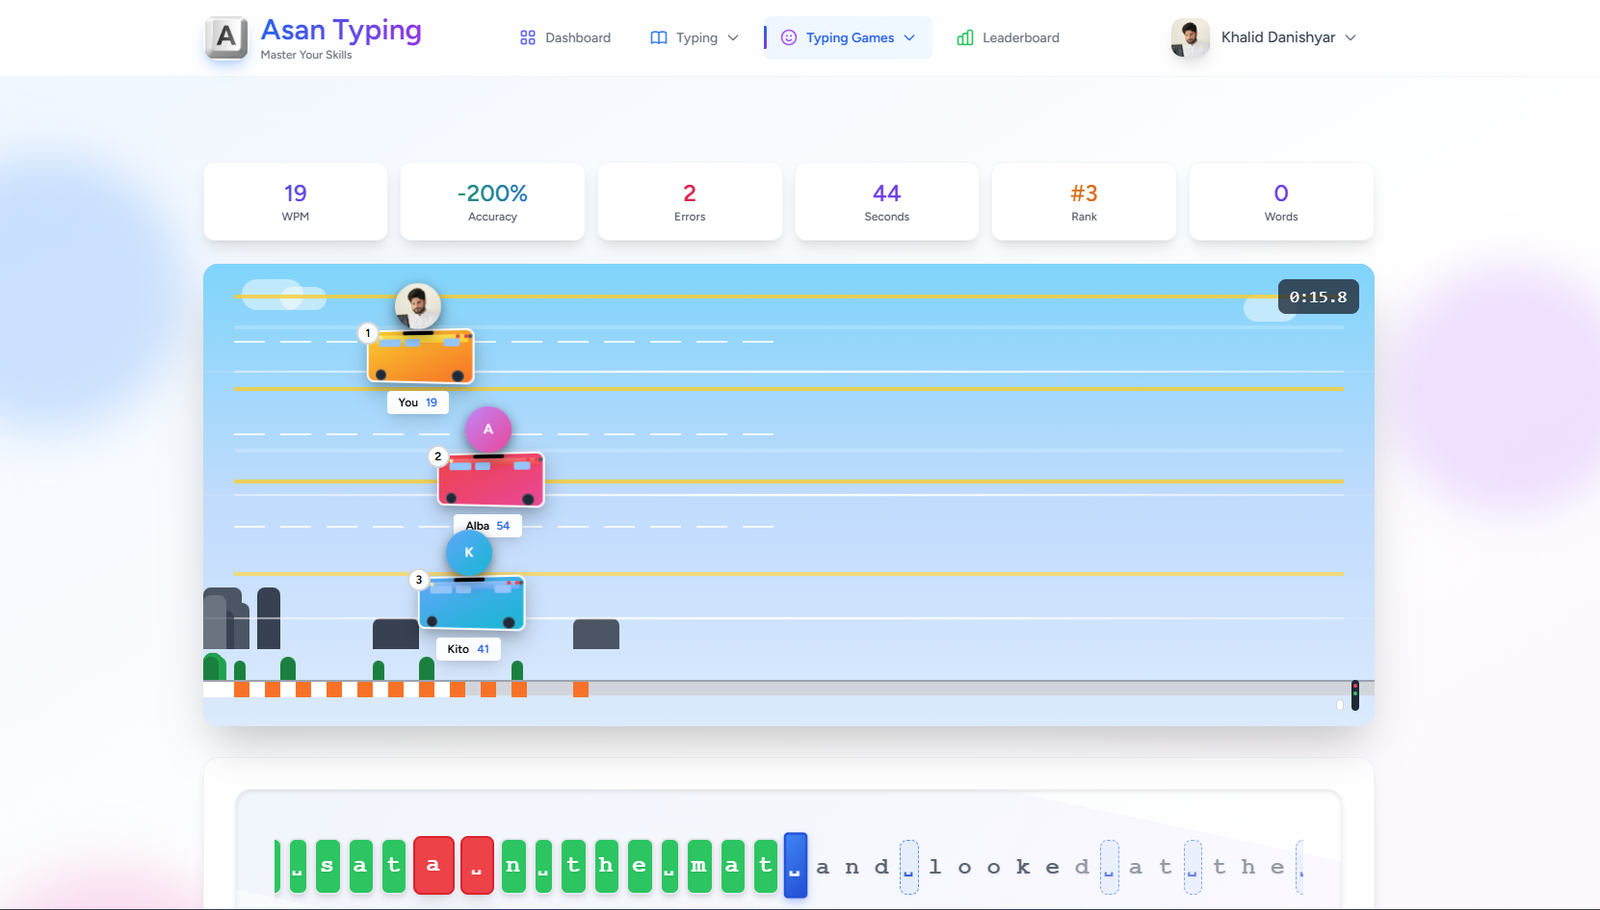Click the 'Master Your Skills' tagline
The width and height of the screenshot is (1600, 910).
click(x=306, y=55)
